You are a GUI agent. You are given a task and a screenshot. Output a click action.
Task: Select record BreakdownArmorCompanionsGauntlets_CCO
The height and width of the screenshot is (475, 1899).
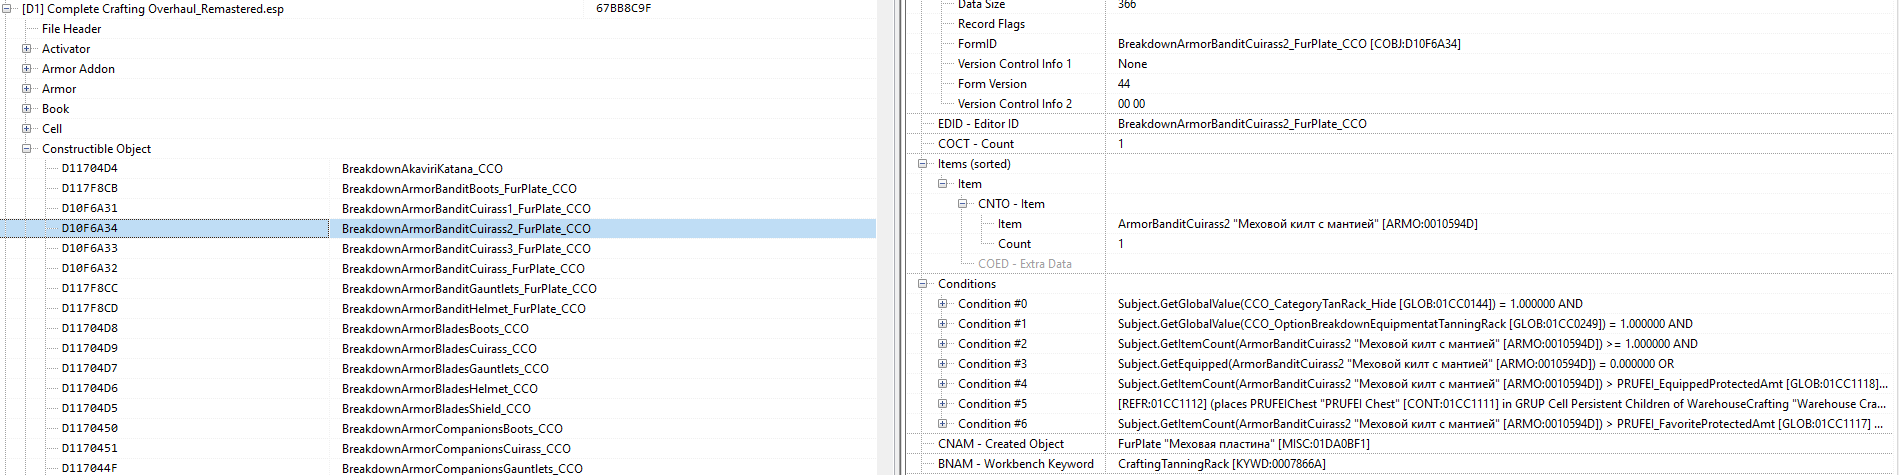coord(462,468)
